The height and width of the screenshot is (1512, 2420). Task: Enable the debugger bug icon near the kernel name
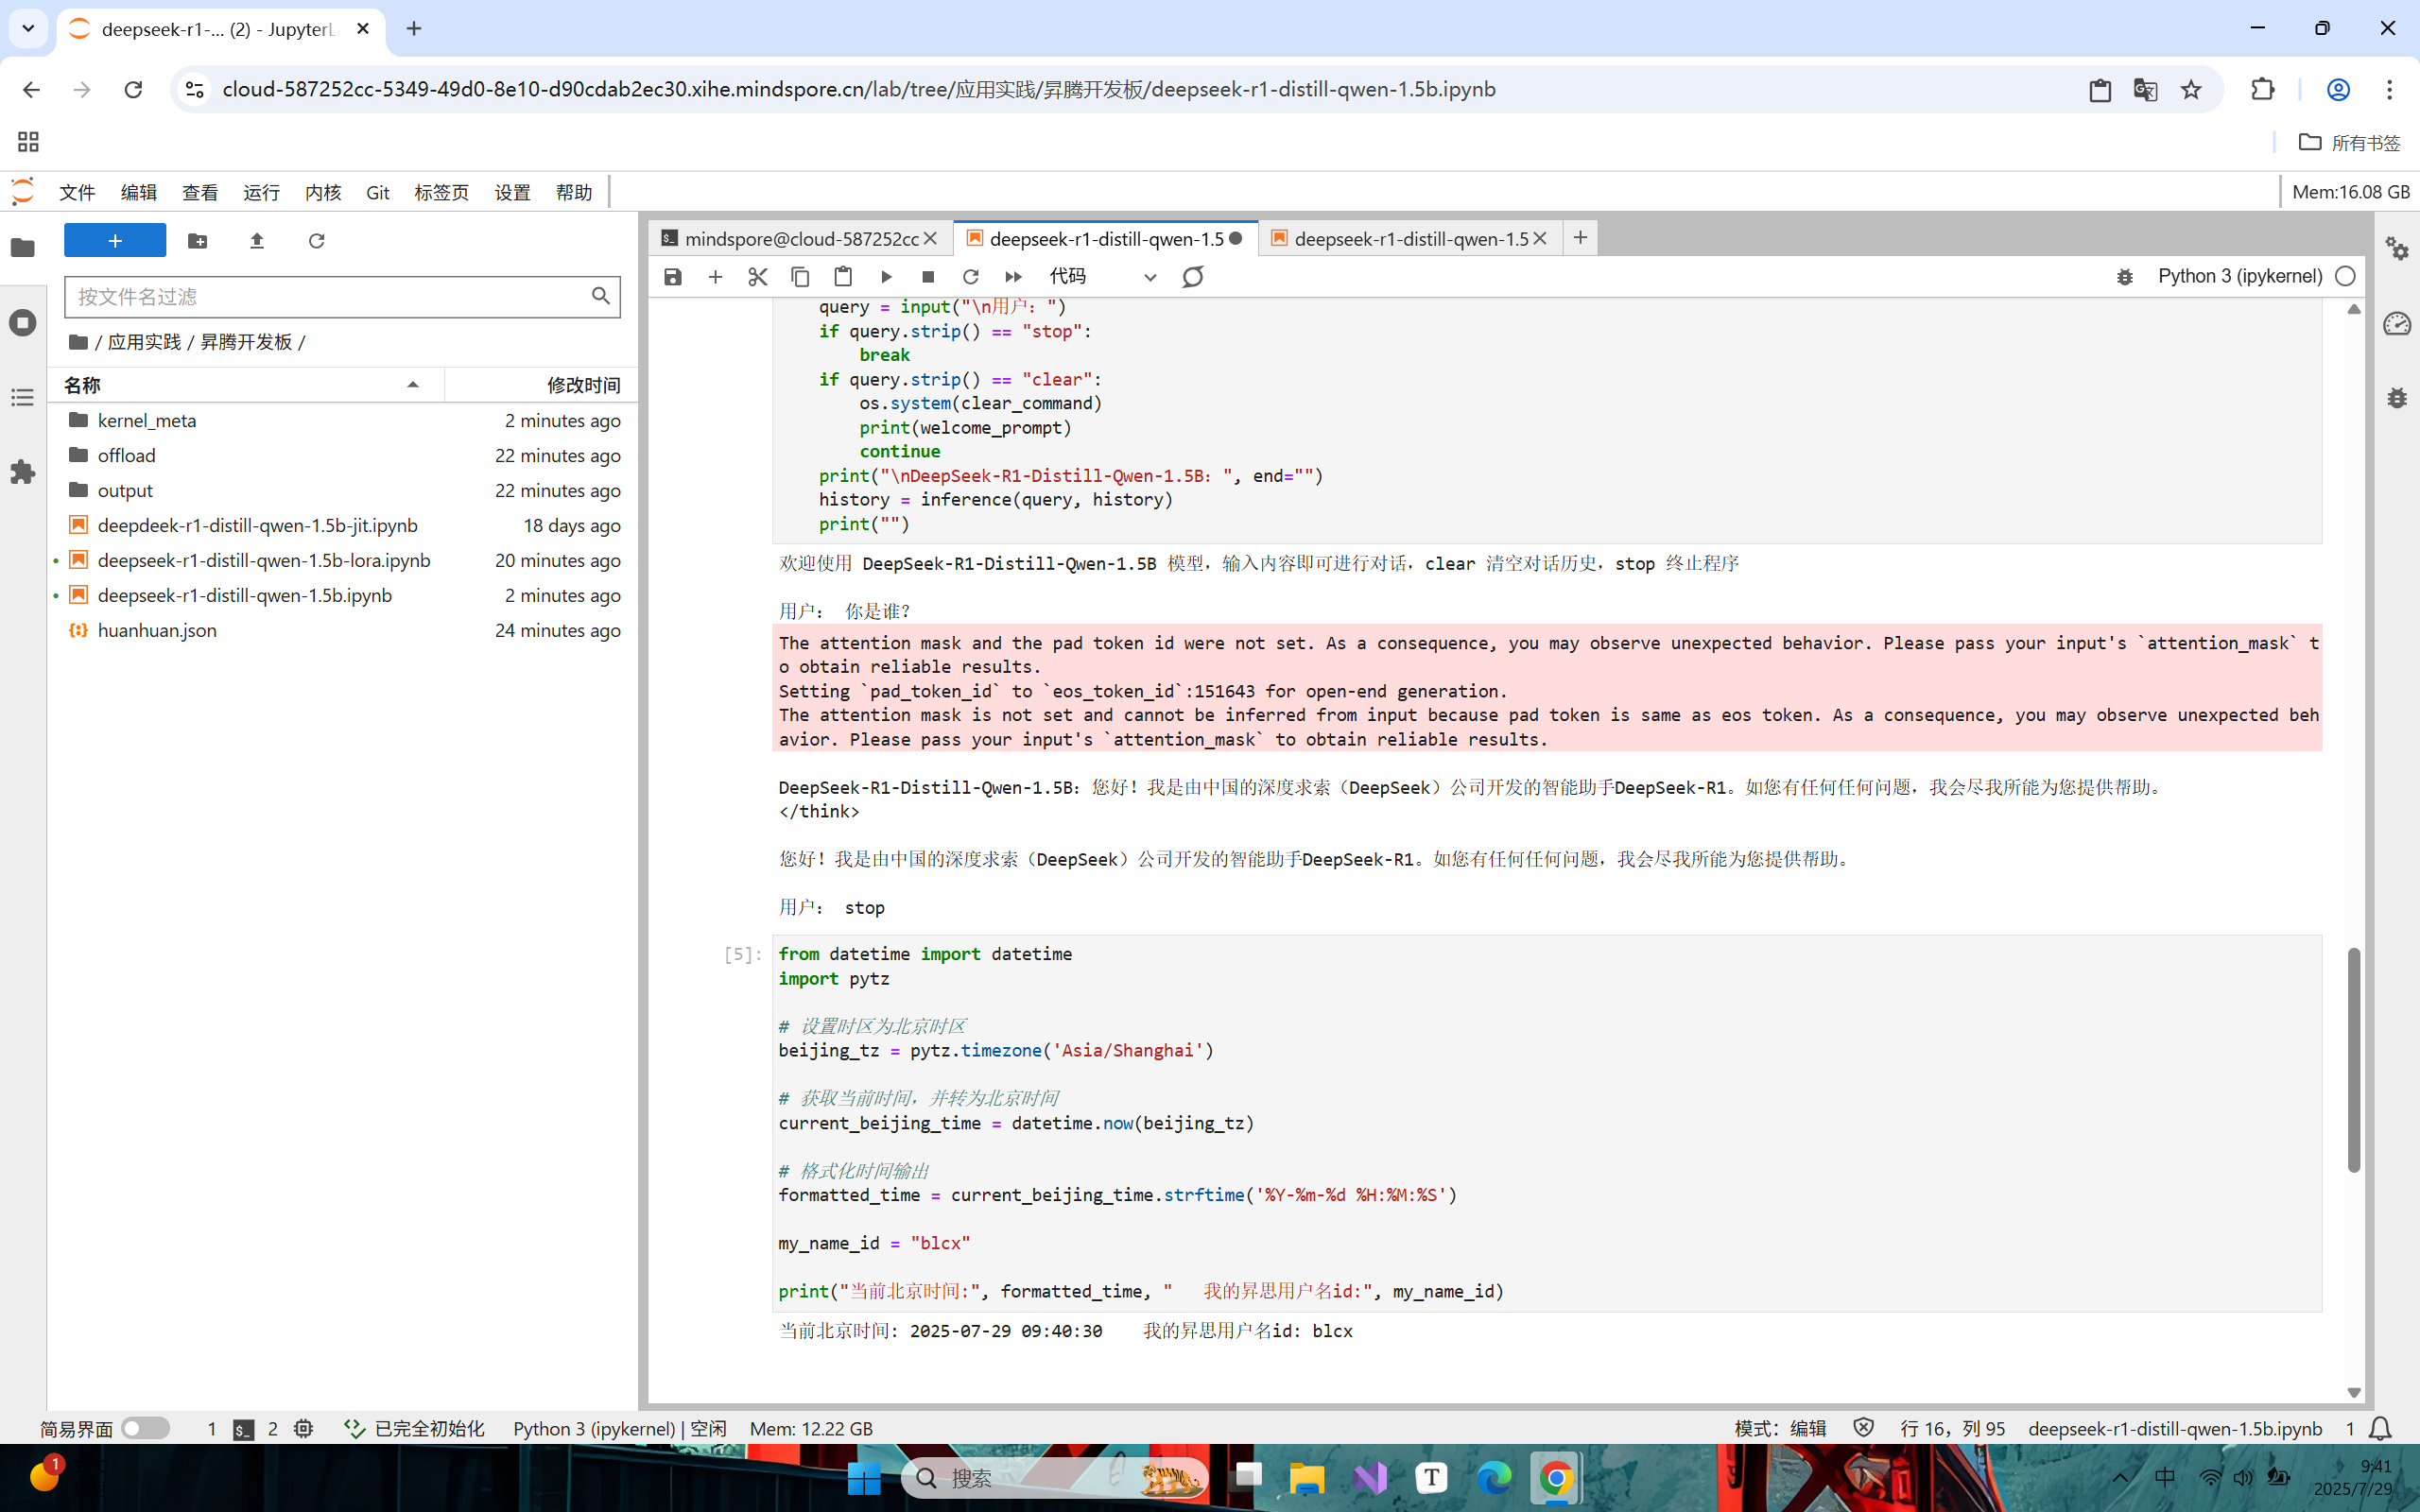point(2125,277)
